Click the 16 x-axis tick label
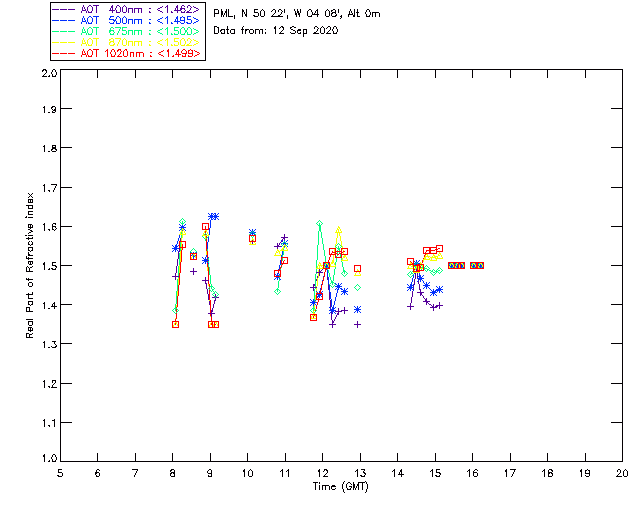Viewport: 640px width, 512px height. [472, 473]
